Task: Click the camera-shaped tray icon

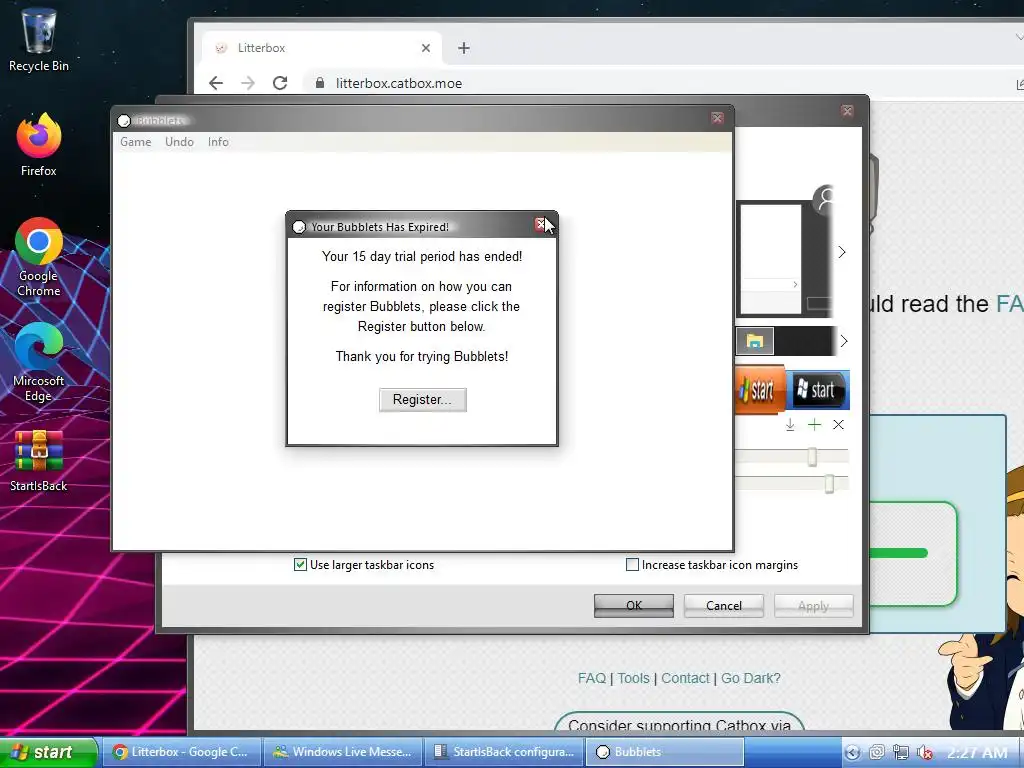Action: [876, 752]
